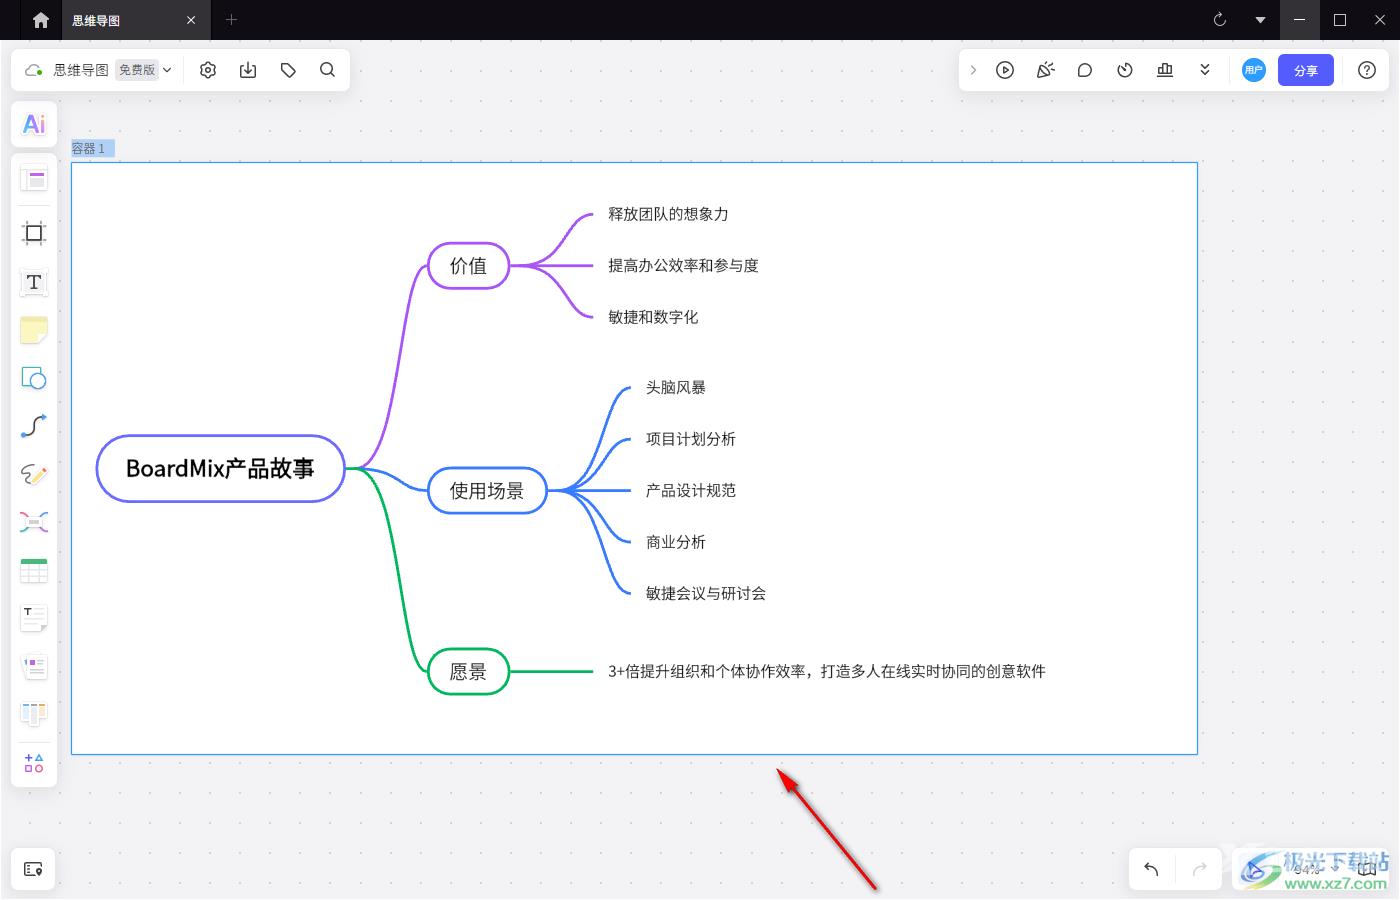Open the comments bubble icon

coord(1085,70)
